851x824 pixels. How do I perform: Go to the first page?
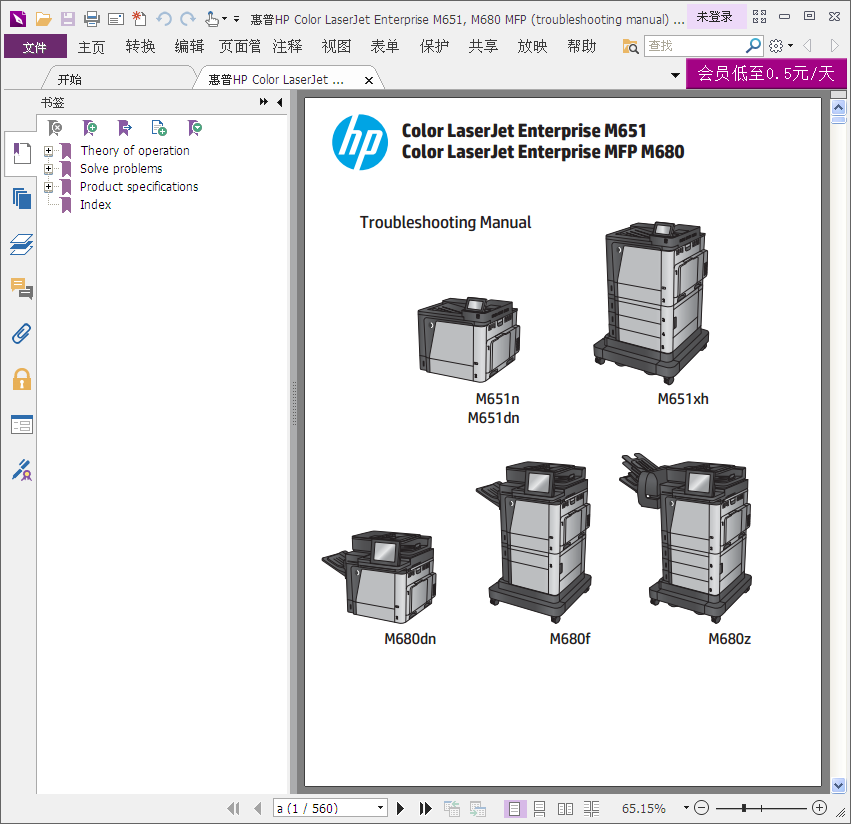click(x=233, y=809)
